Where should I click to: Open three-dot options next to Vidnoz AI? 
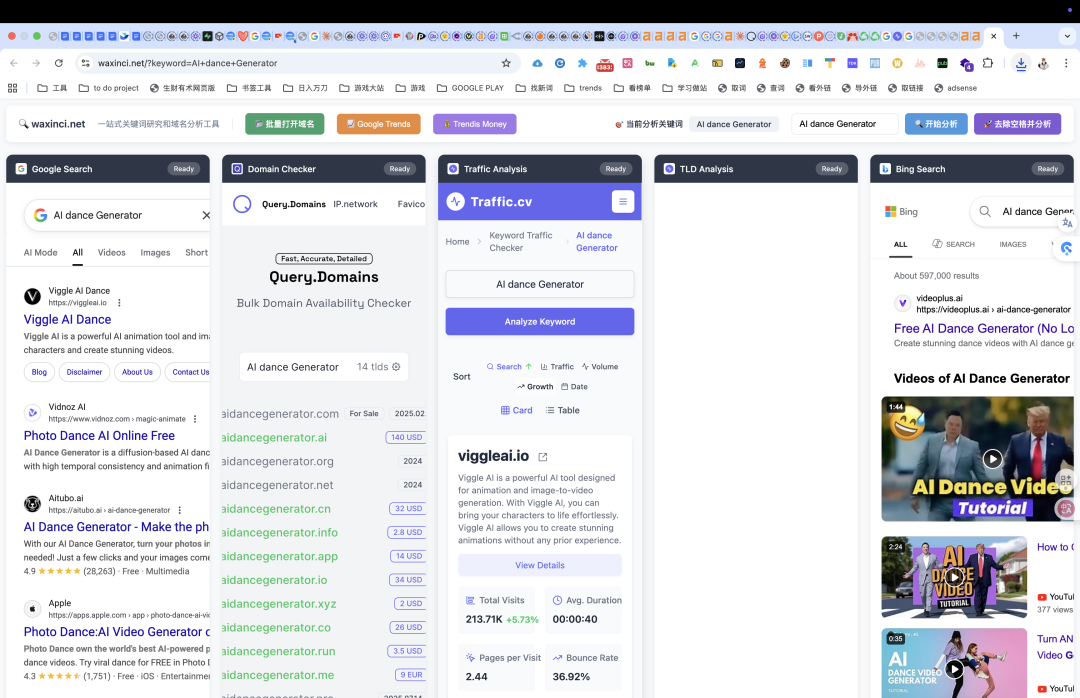195,419
